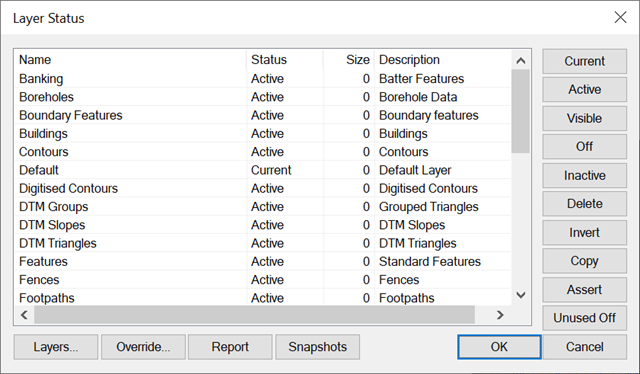
Task: Click size value in Buildings row
Action: (366, 134)
